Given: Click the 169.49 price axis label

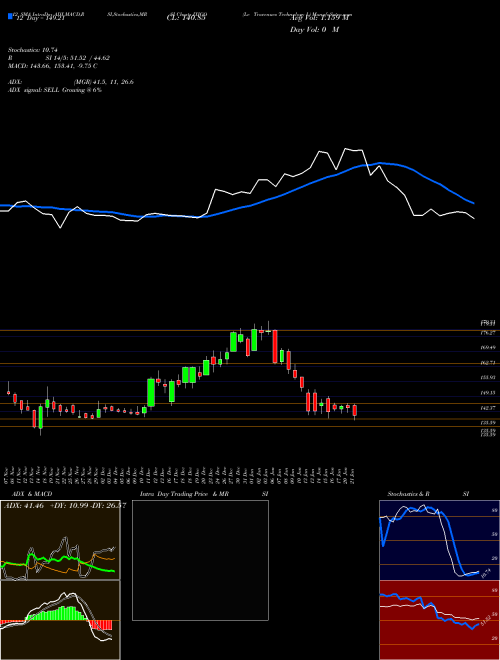Looking at the screenshot, I should pos(488,348).
